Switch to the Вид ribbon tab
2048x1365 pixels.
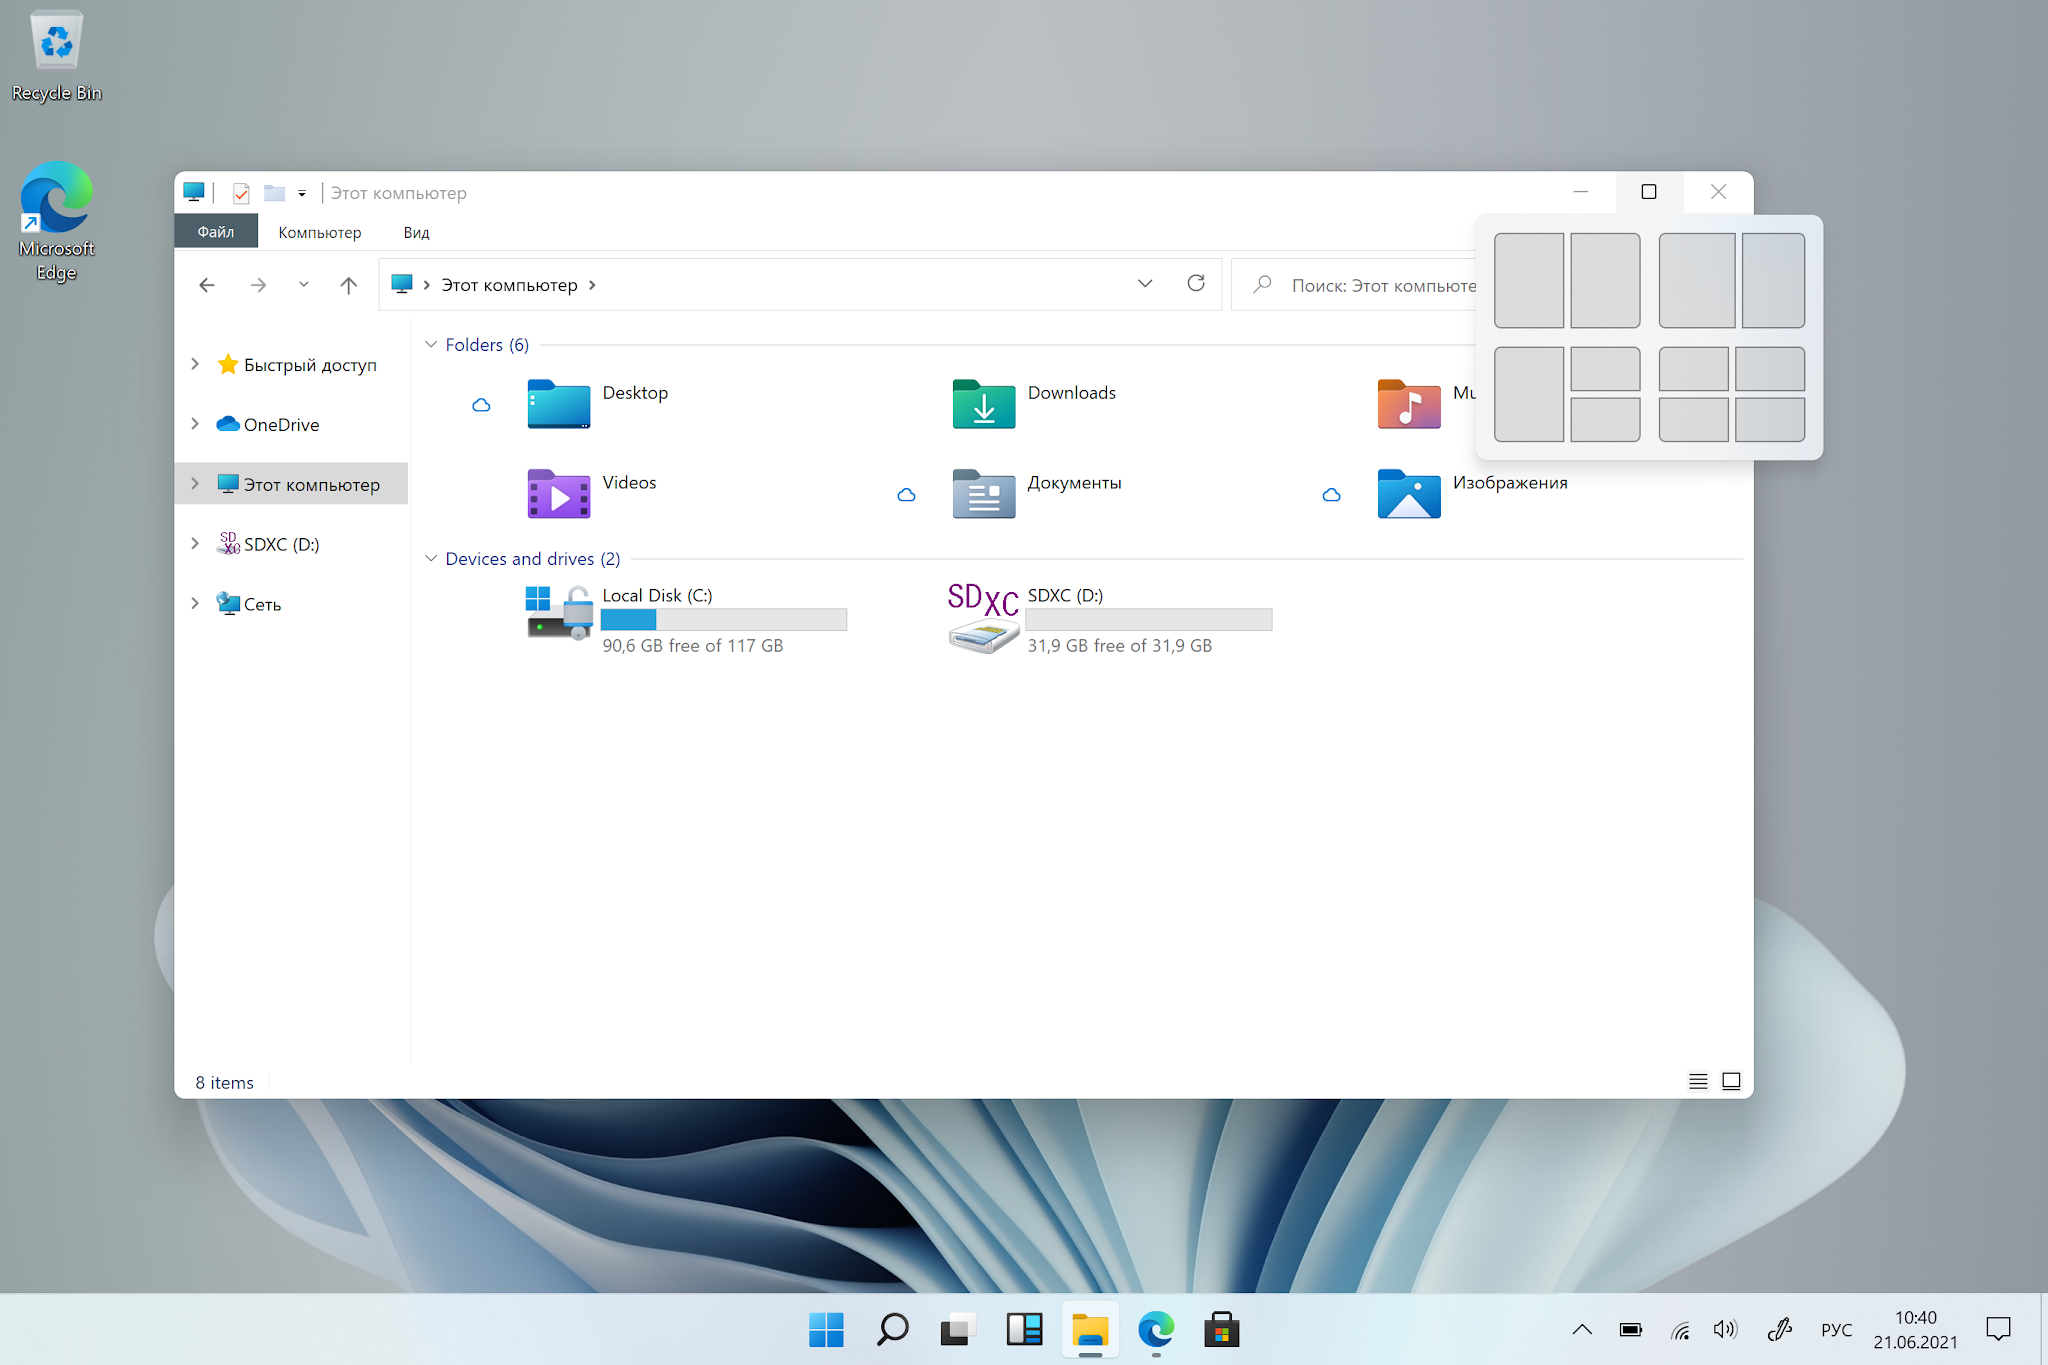pos(415,231)
